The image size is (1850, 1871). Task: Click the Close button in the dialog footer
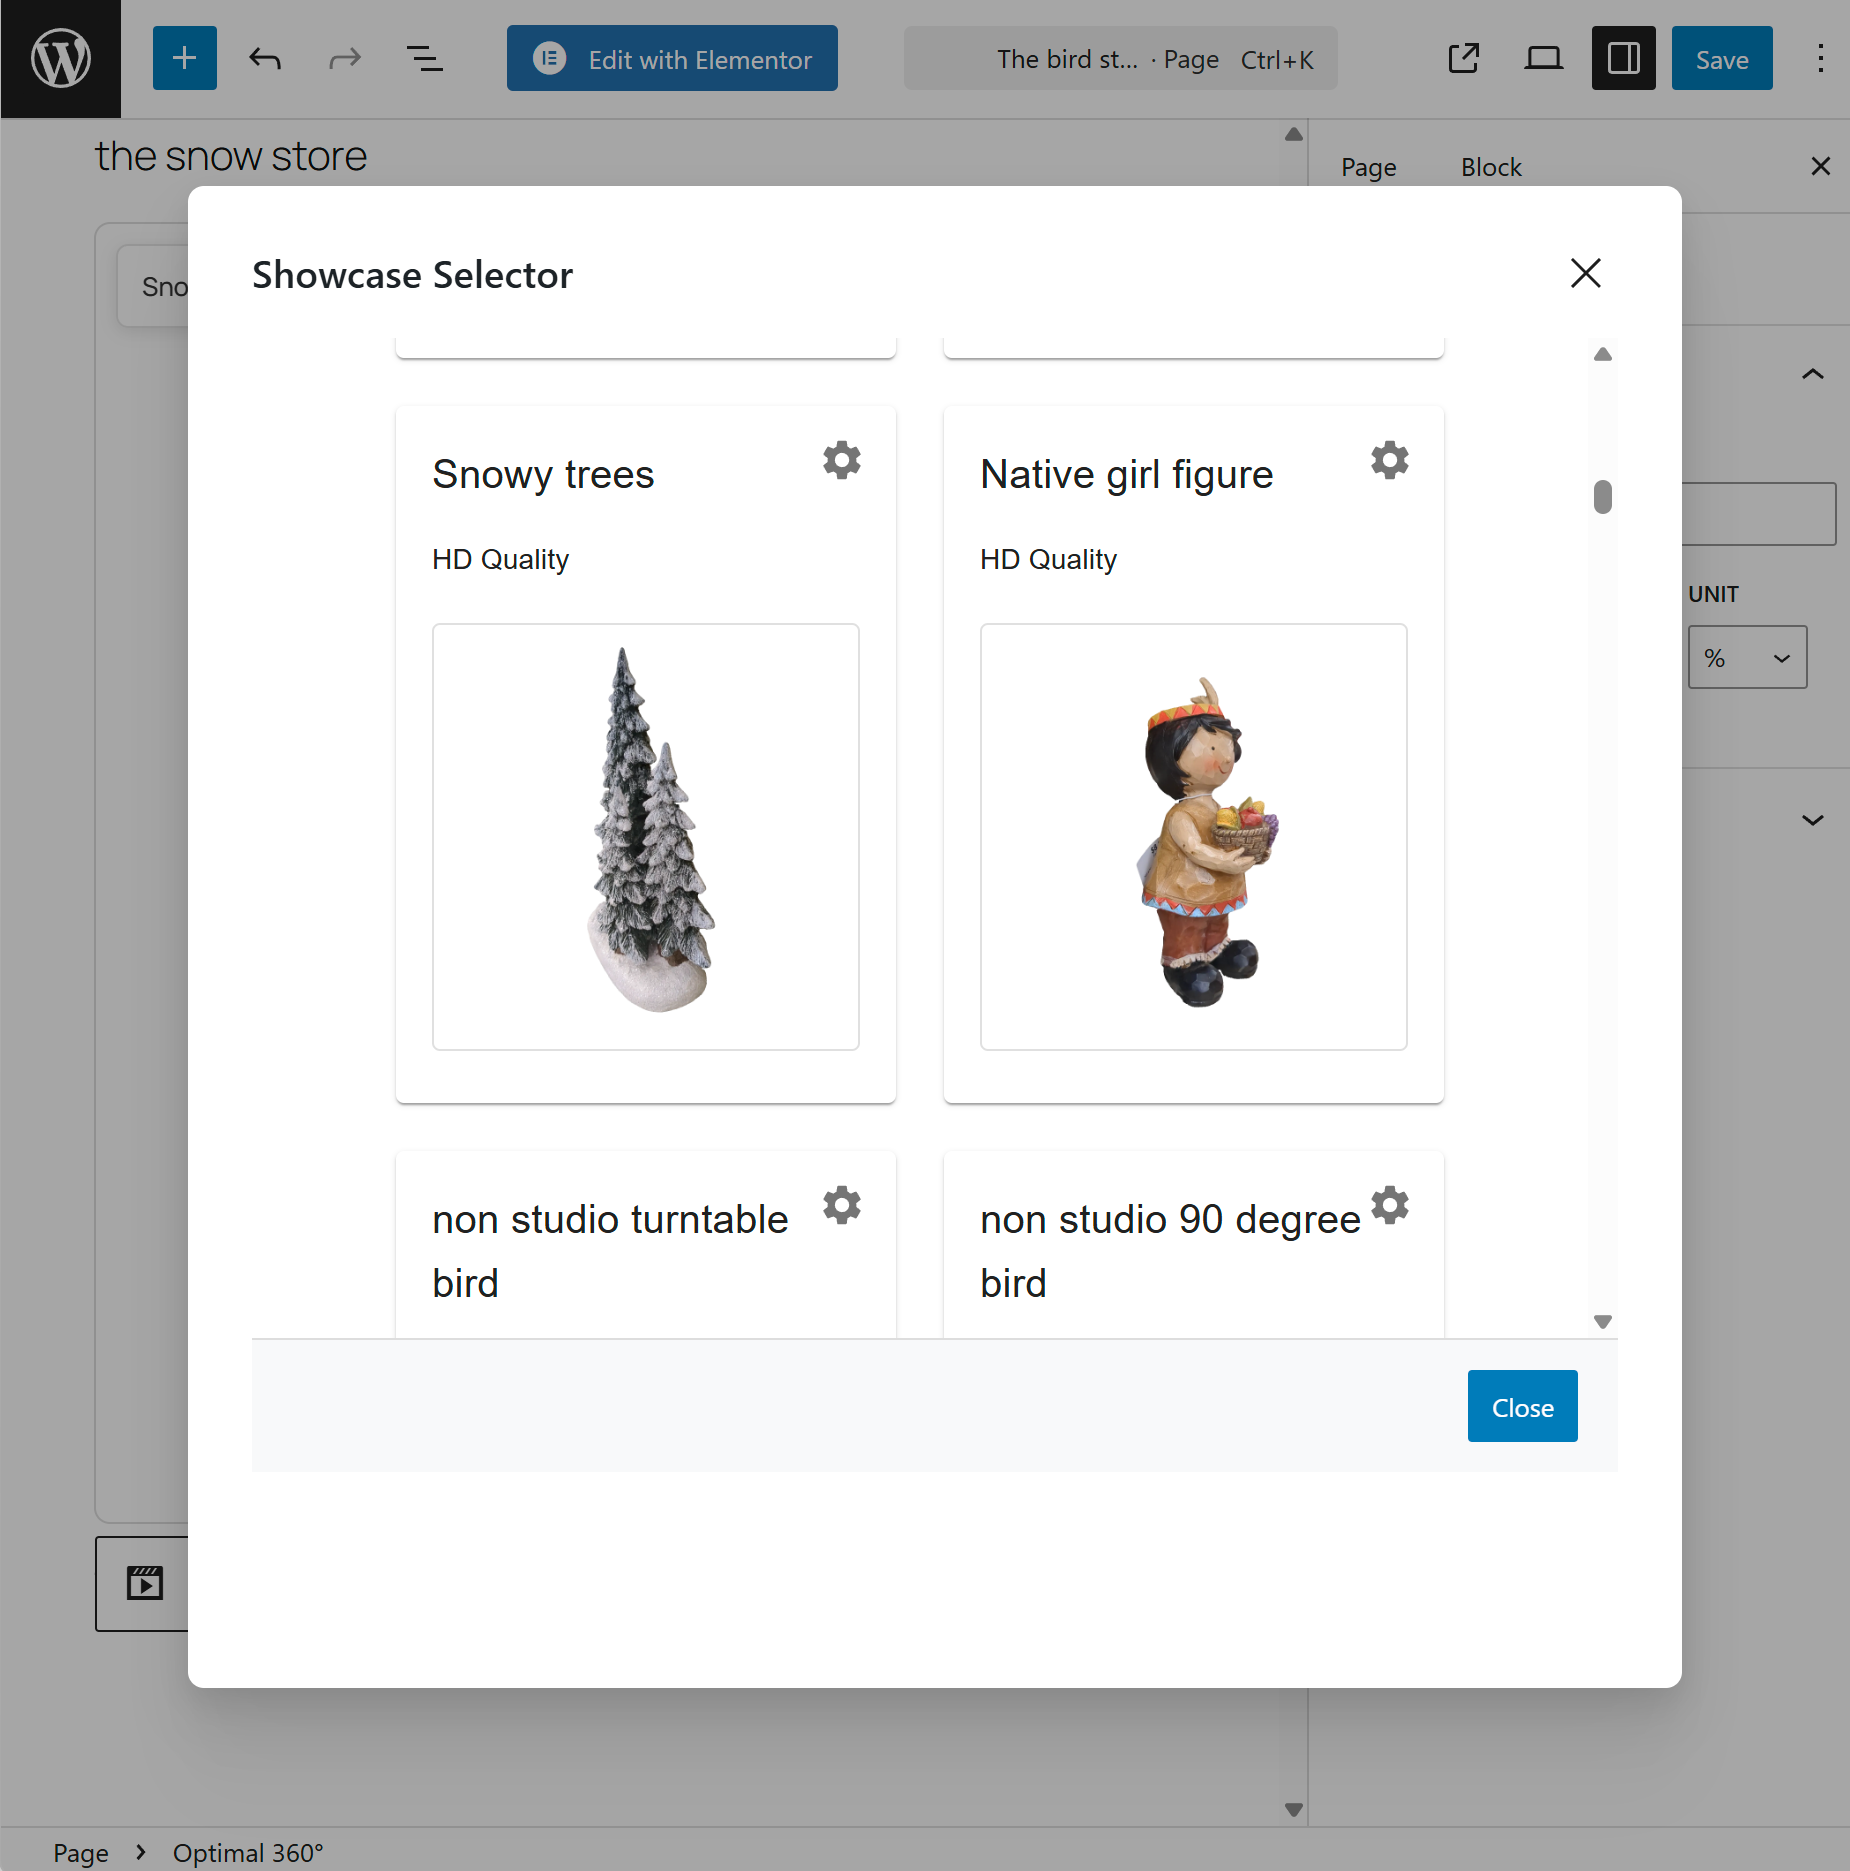click(1522, 1406)
